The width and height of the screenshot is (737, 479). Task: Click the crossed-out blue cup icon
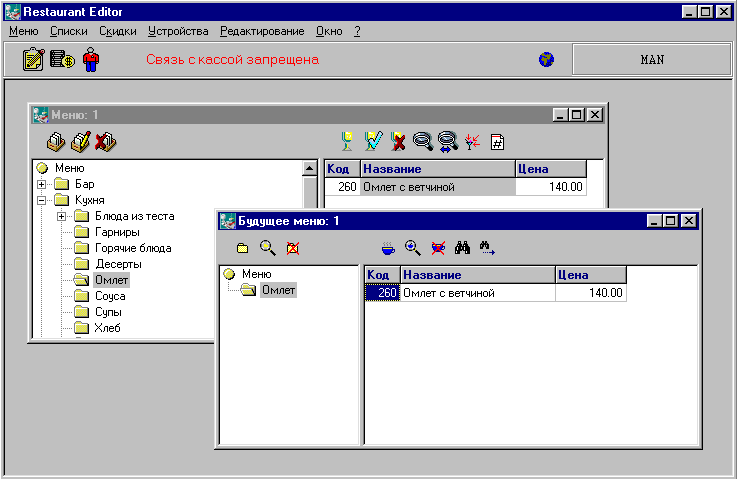(x=438, y=248)
